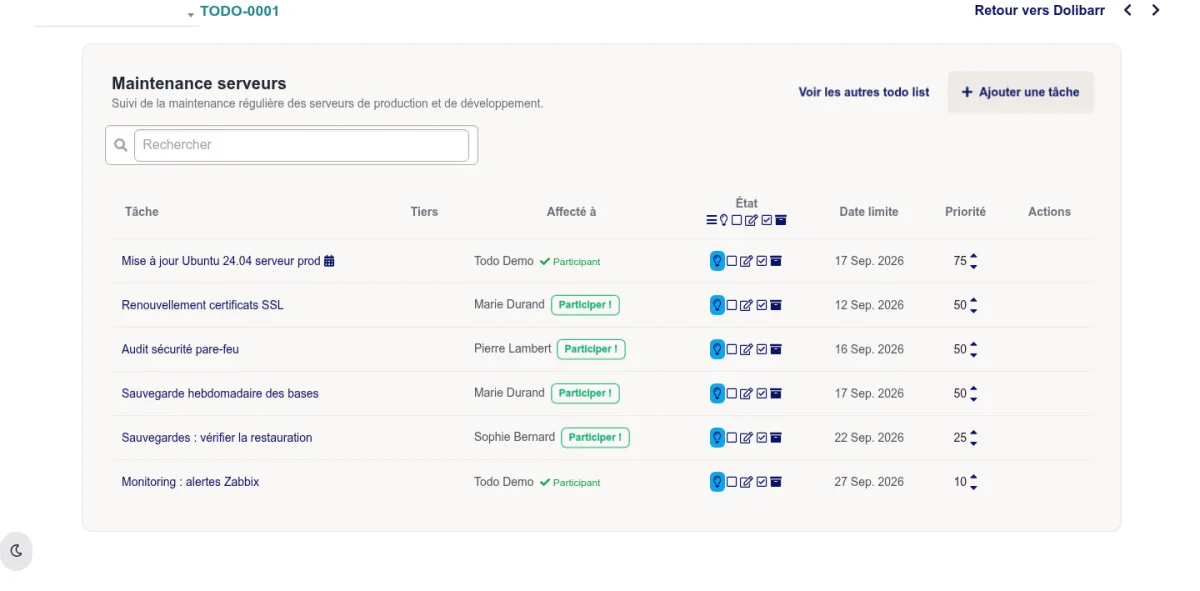Archive Audit sécurité pare-feu task
Screen dimensions: 1200x591
776,349
